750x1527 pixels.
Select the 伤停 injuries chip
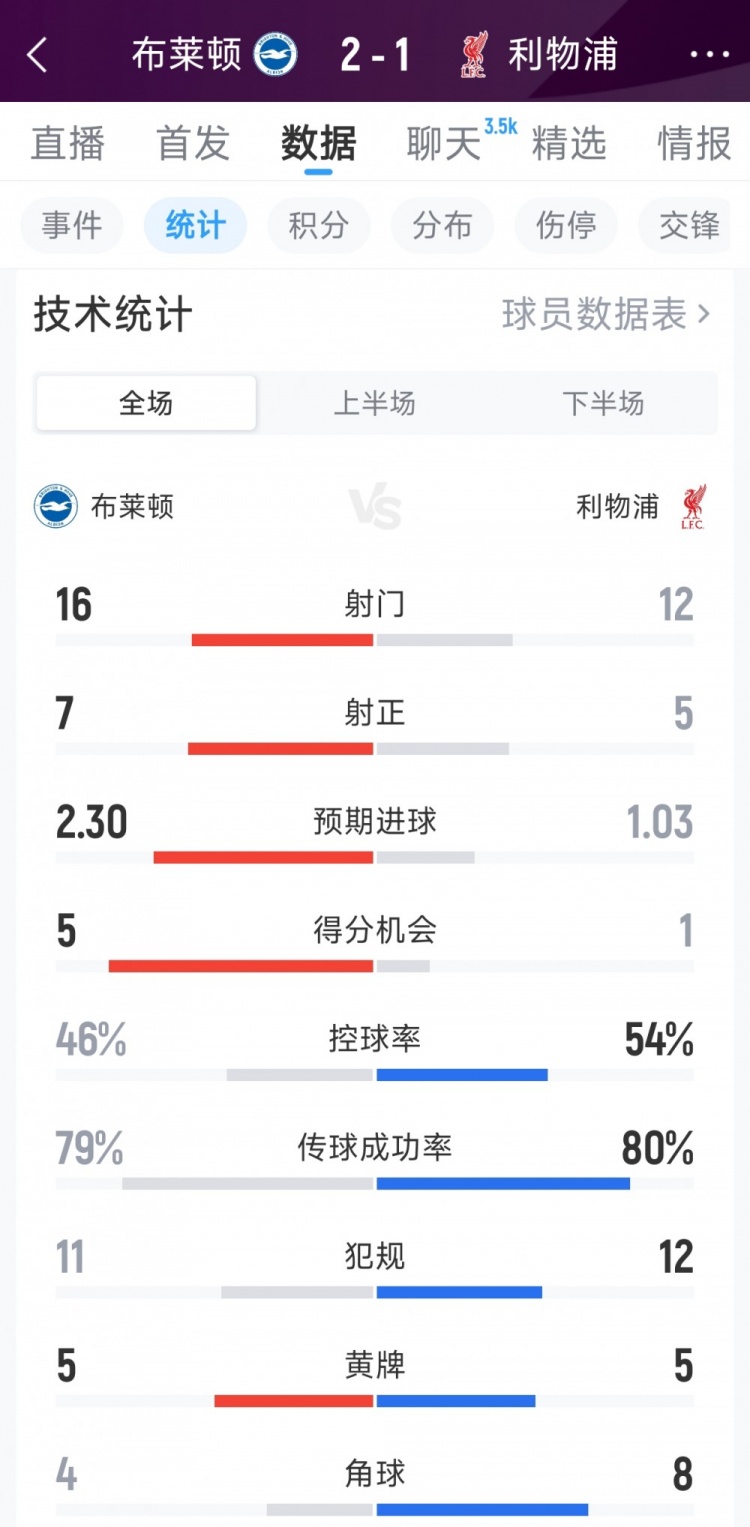[x=566, y=226]
